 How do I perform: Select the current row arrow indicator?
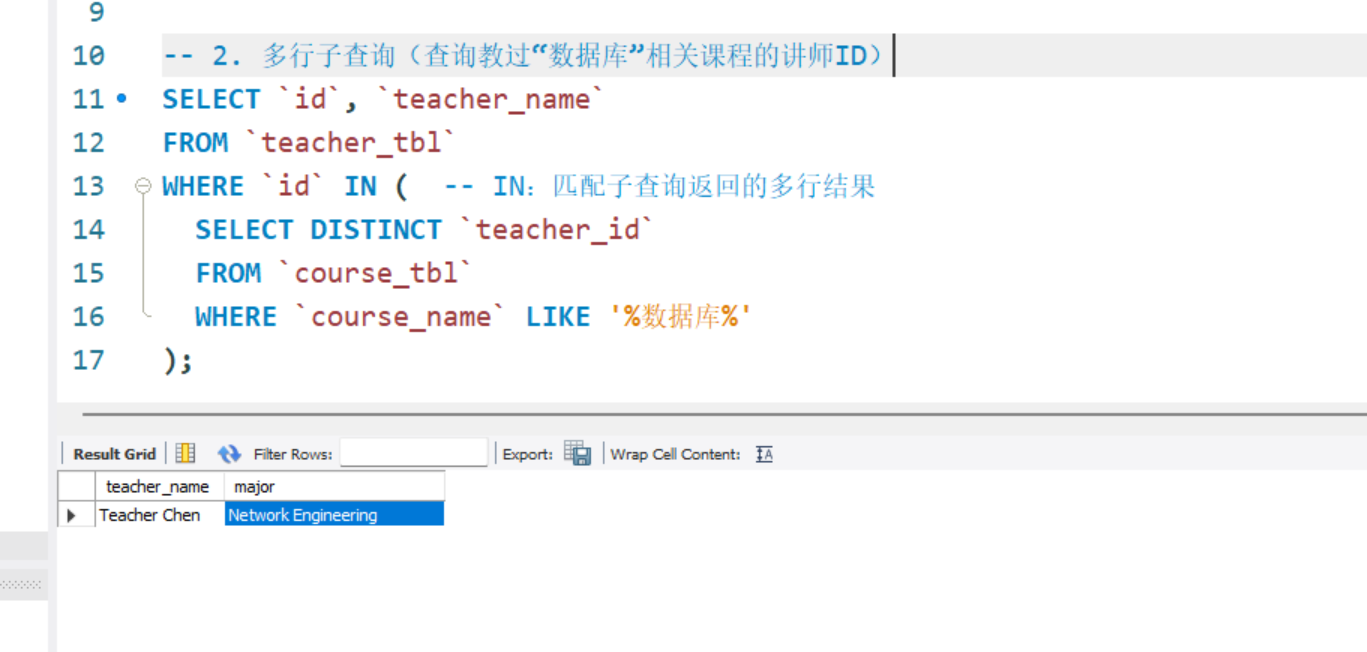(72, 515)
